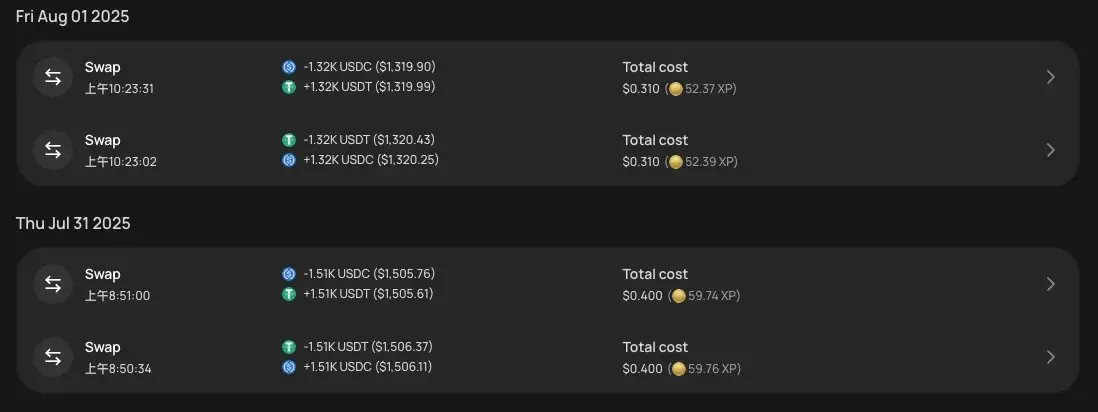This screenshot has height=412, width=1098.
Task: Click the USDT icon next to +1.32K USDT ($1,319.99)
Action: tap(289, 87)
